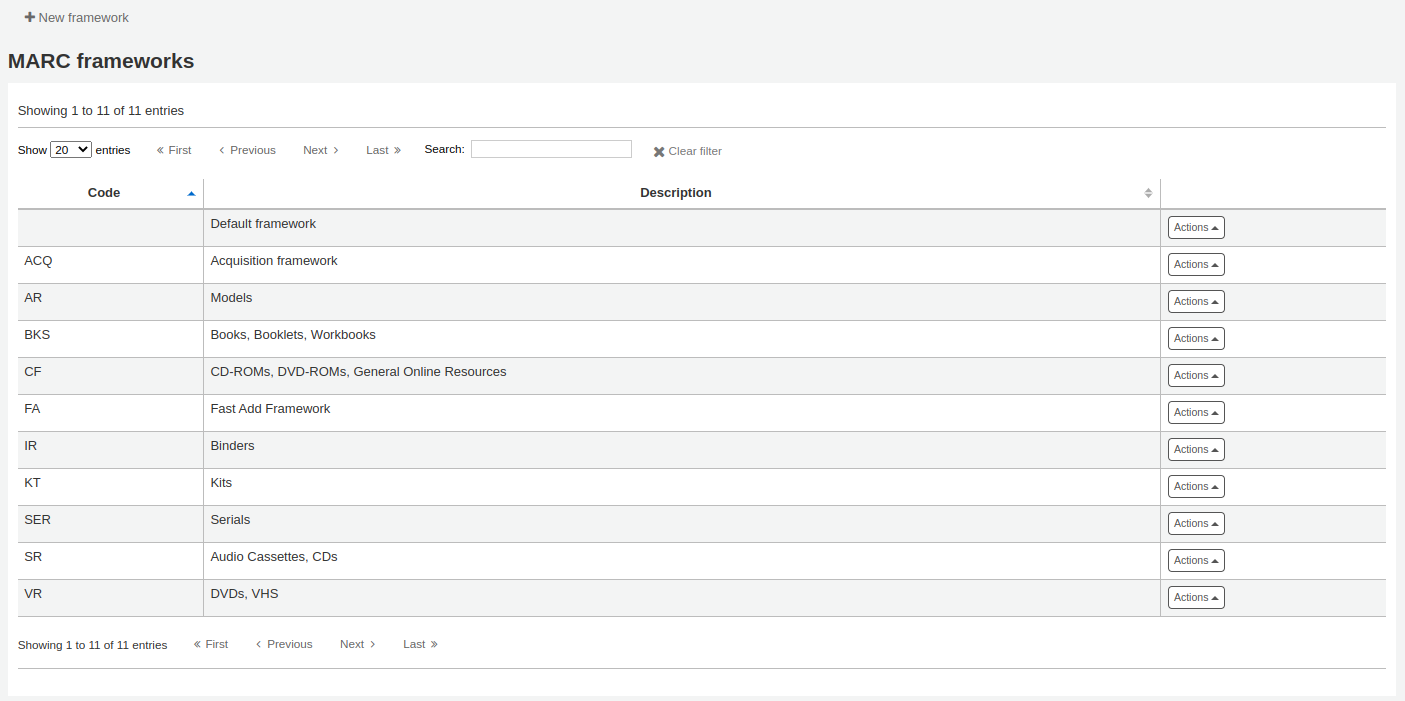Open the Show entries count dropdown

click(x=71, y=149)
